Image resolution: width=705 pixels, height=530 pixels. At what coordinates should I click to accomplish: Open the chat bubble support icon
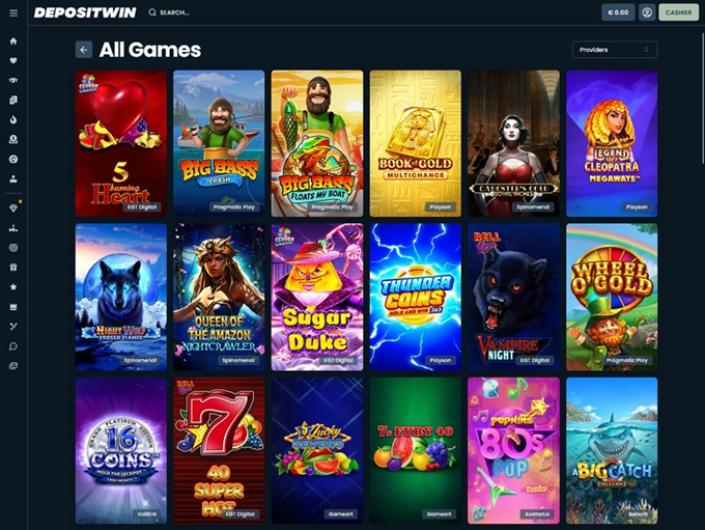tap(13, 346)
